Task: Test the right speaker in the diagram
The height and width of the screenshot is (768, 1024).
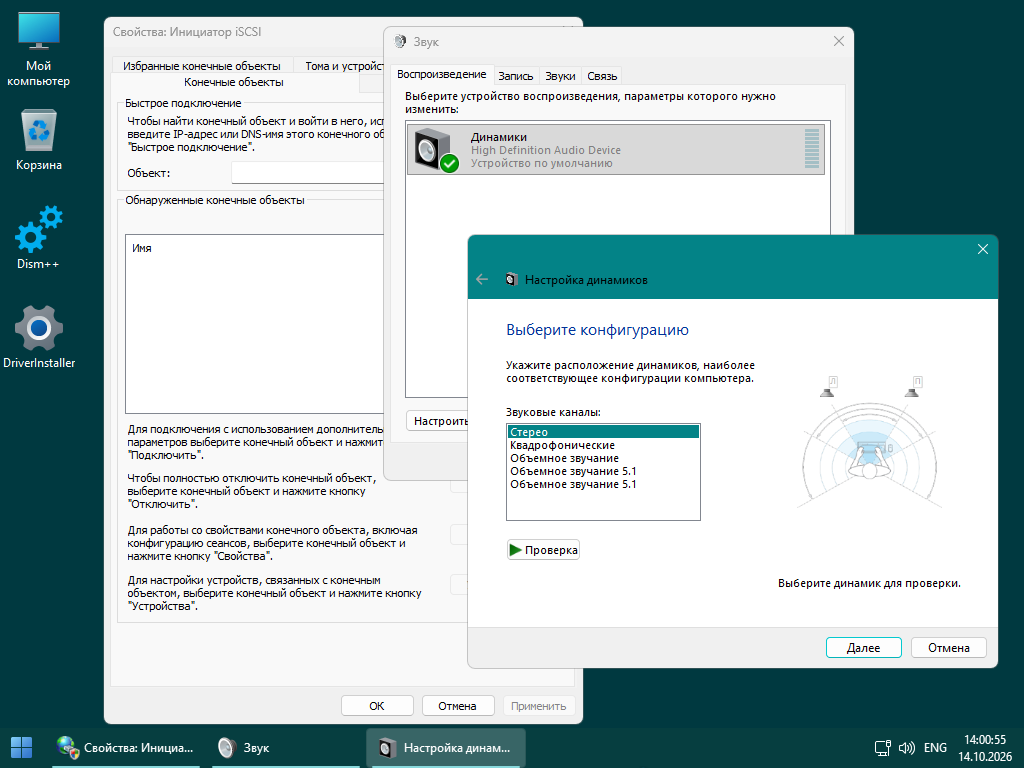Action: point(912,387)
